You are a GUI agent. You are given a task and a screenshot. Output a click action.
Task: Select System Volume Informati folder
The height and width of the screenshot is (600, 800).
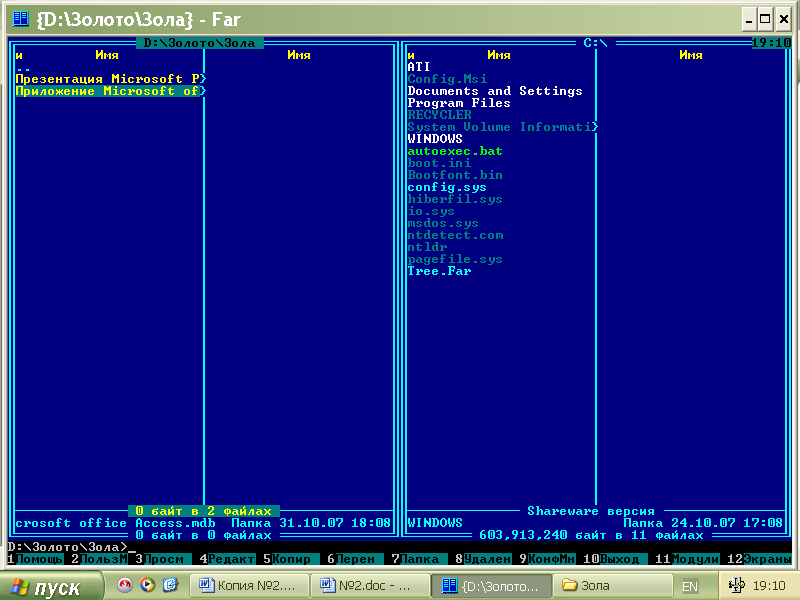coord(503,127)
